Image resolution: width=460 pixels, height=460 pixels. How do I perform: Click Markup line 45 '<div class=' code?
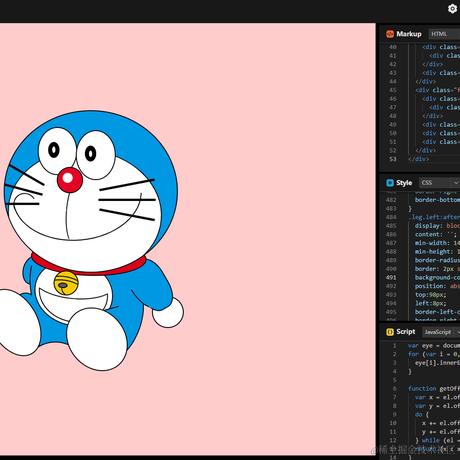click(437, 90)
